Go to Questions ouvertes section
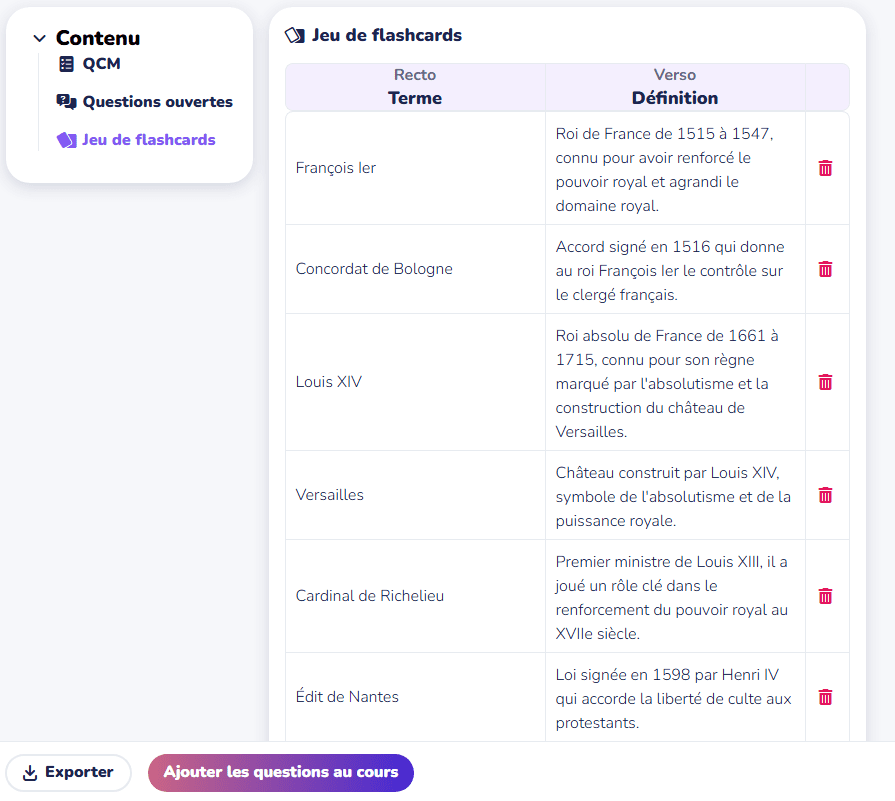 [x=157, y=102]
